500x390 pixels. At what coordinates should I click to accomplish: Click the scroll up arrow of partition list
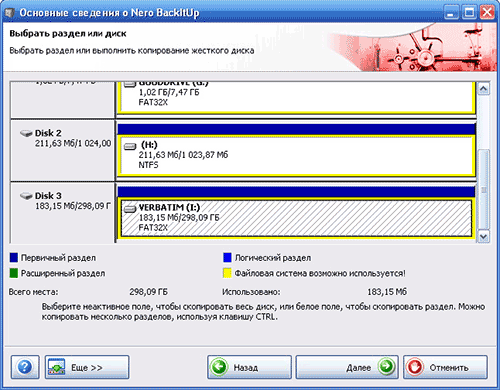point(483,89)
